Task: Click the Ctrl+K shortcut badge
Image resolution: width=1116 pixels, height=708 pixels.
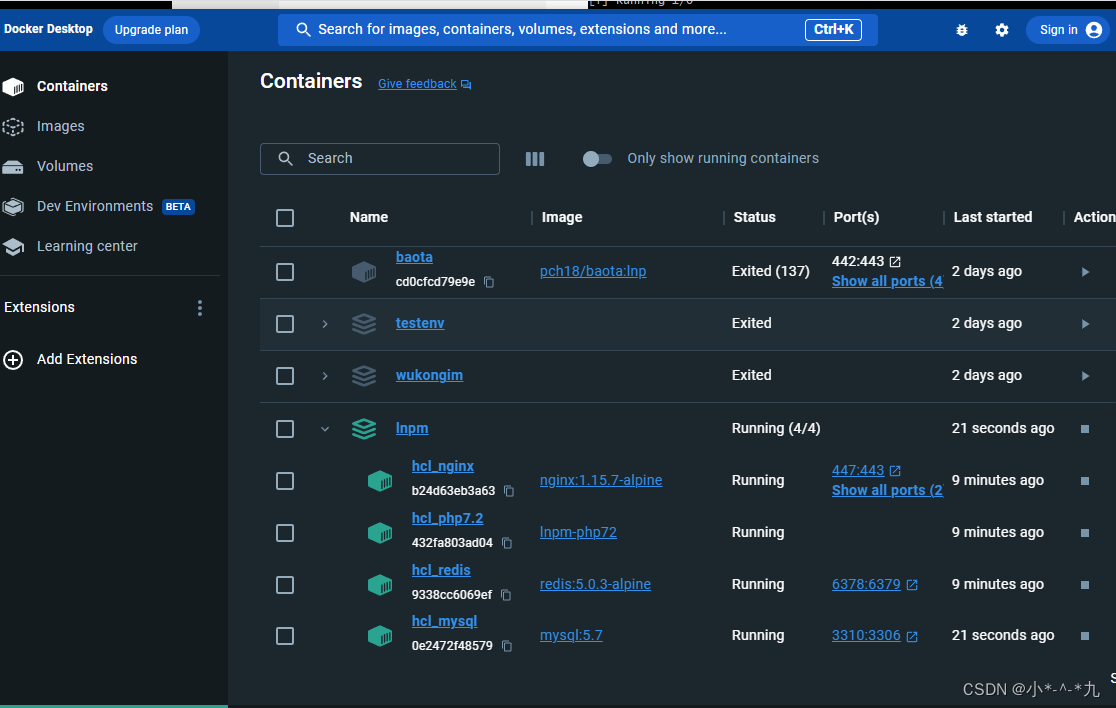Action: click(x=833, y=30)
